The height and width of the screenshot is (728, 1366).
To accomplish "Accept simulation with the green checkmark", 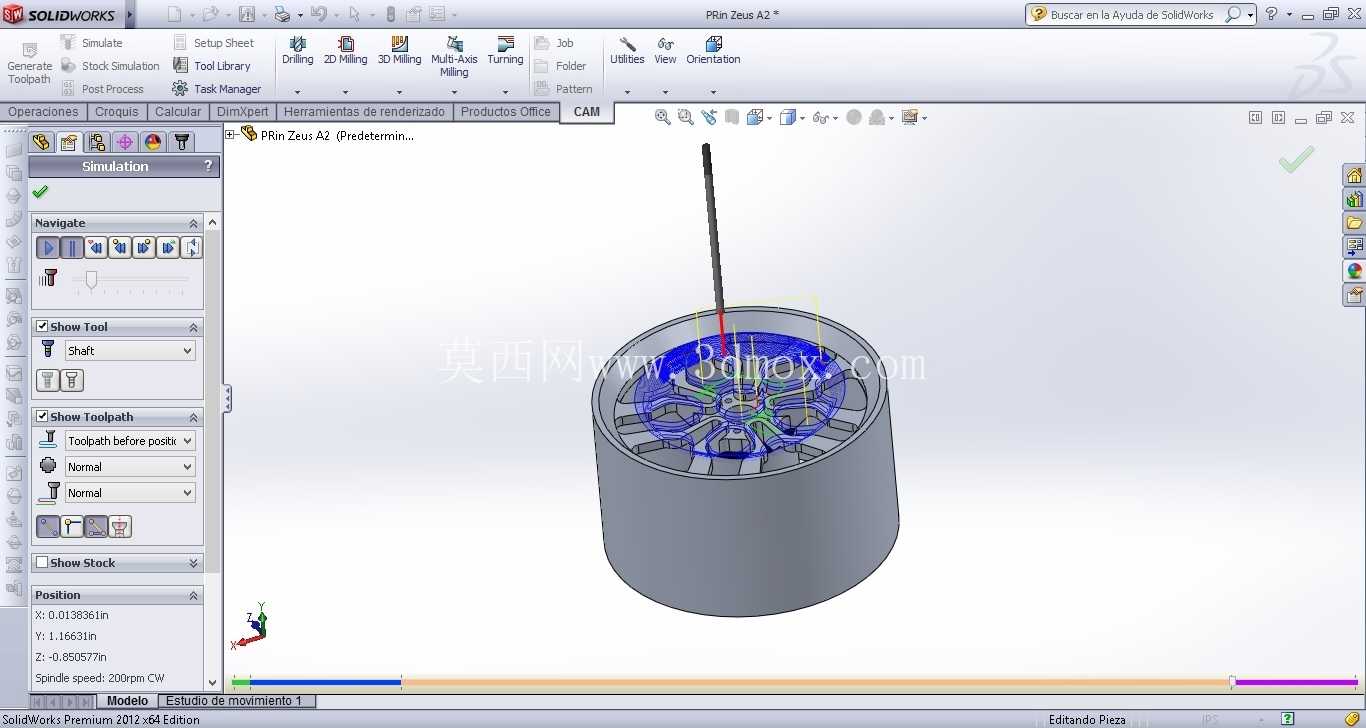I will pyautogui.click(x=40, y=192).
